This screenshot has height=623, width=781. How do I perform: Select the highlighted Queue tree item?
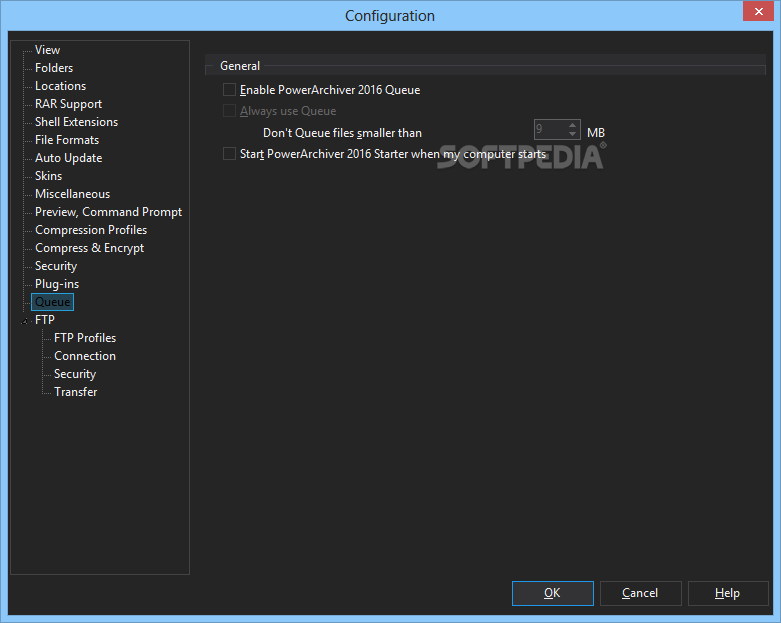coord(52,302)
